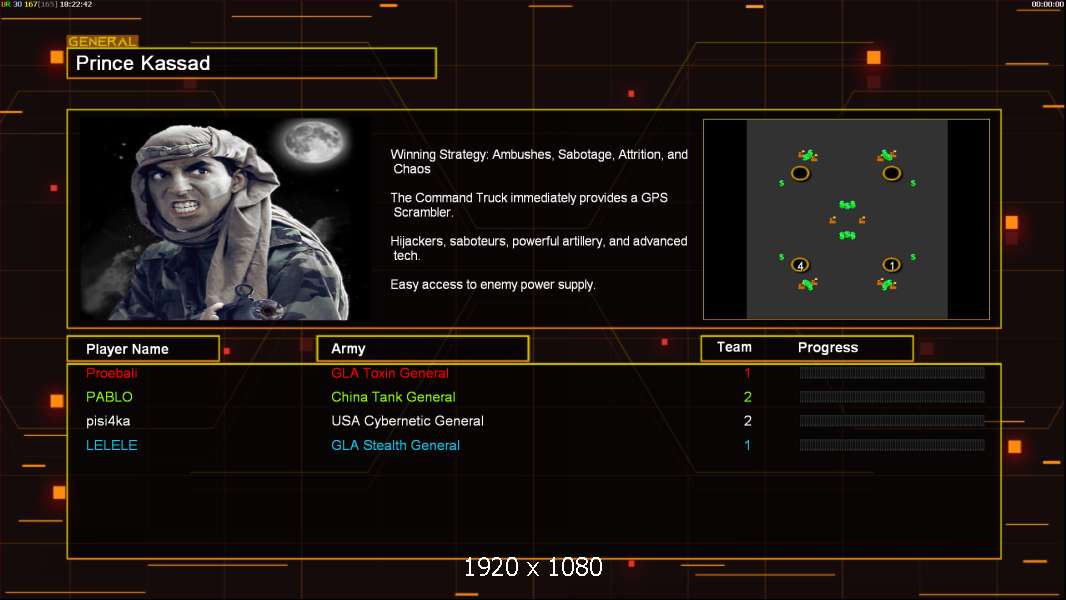Click dollar marker right of top-right start circle
The image size is (1066, 600).
(913, 183)
